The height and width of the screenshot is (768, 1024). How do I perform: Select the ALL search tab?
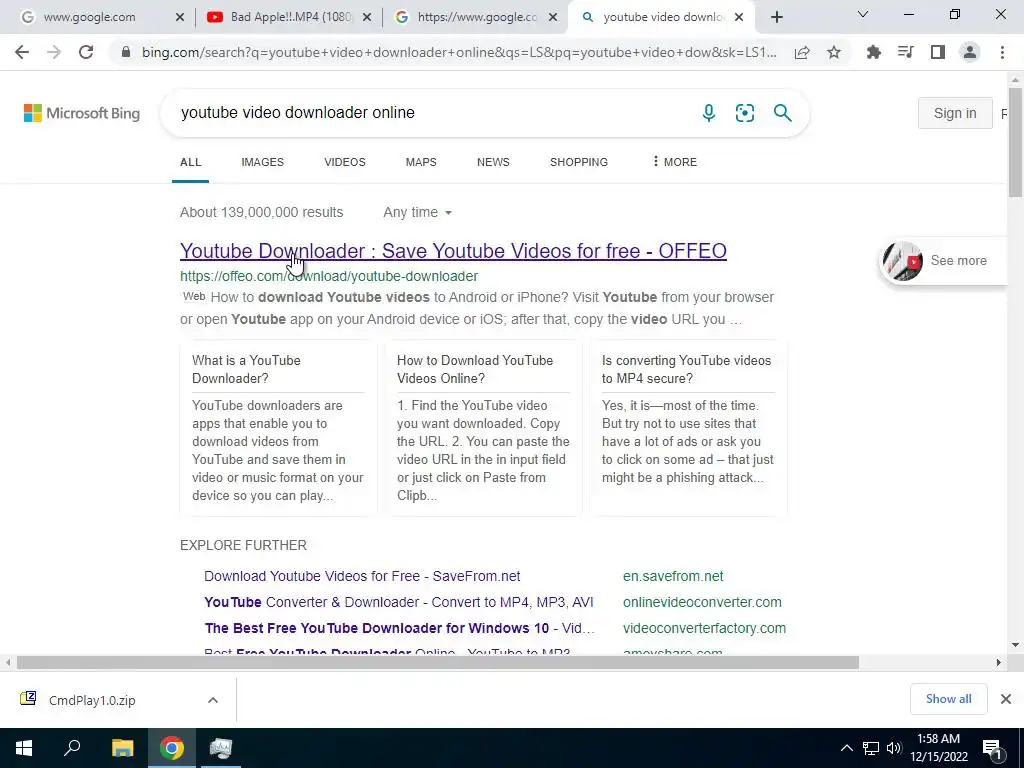click(191, 162)
